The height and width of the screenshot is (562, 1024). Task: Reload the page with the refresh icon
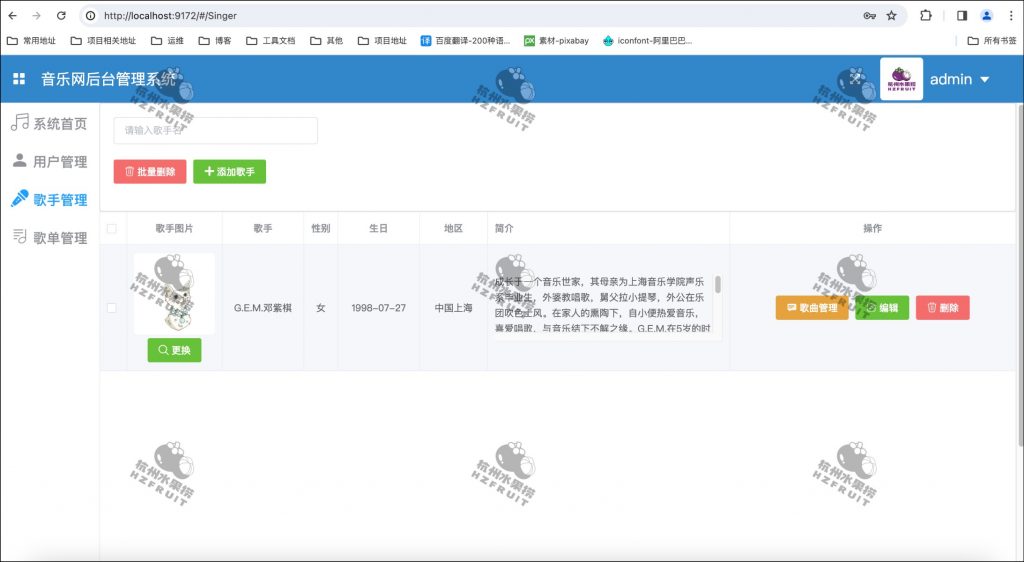coord(61,16)
